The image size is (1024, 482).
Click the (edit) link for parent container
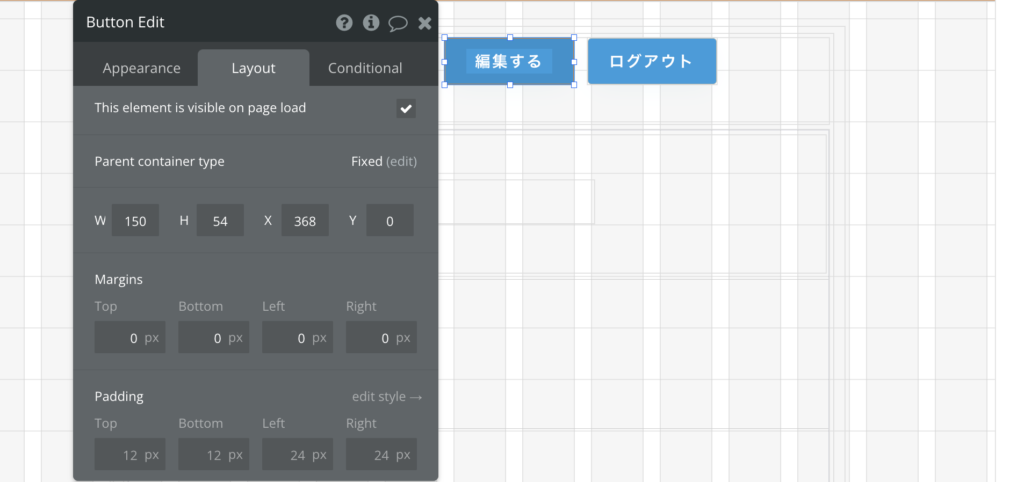[401, 161]
